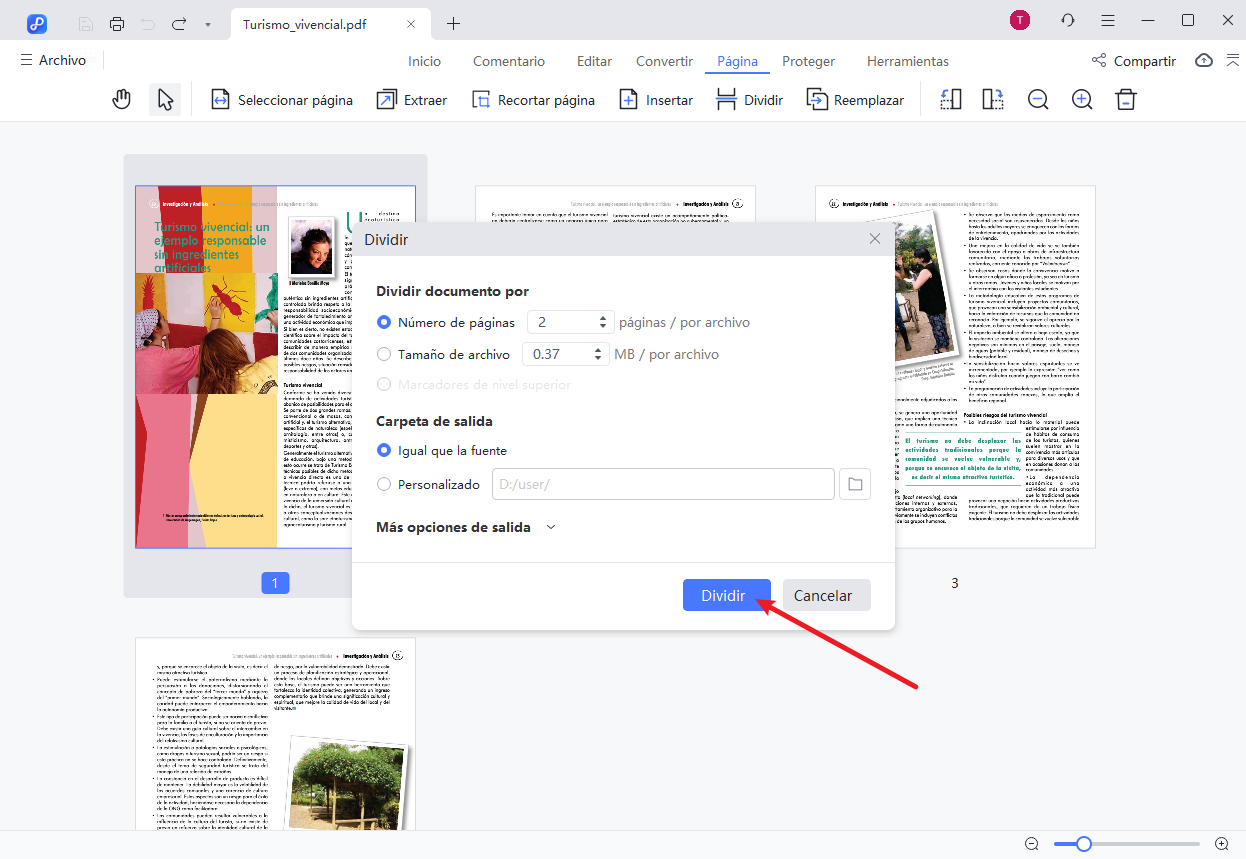Screen dimensions: 1246x859
Task: Click the cloud upload icon near Compartir
Action: point(1203,60)
